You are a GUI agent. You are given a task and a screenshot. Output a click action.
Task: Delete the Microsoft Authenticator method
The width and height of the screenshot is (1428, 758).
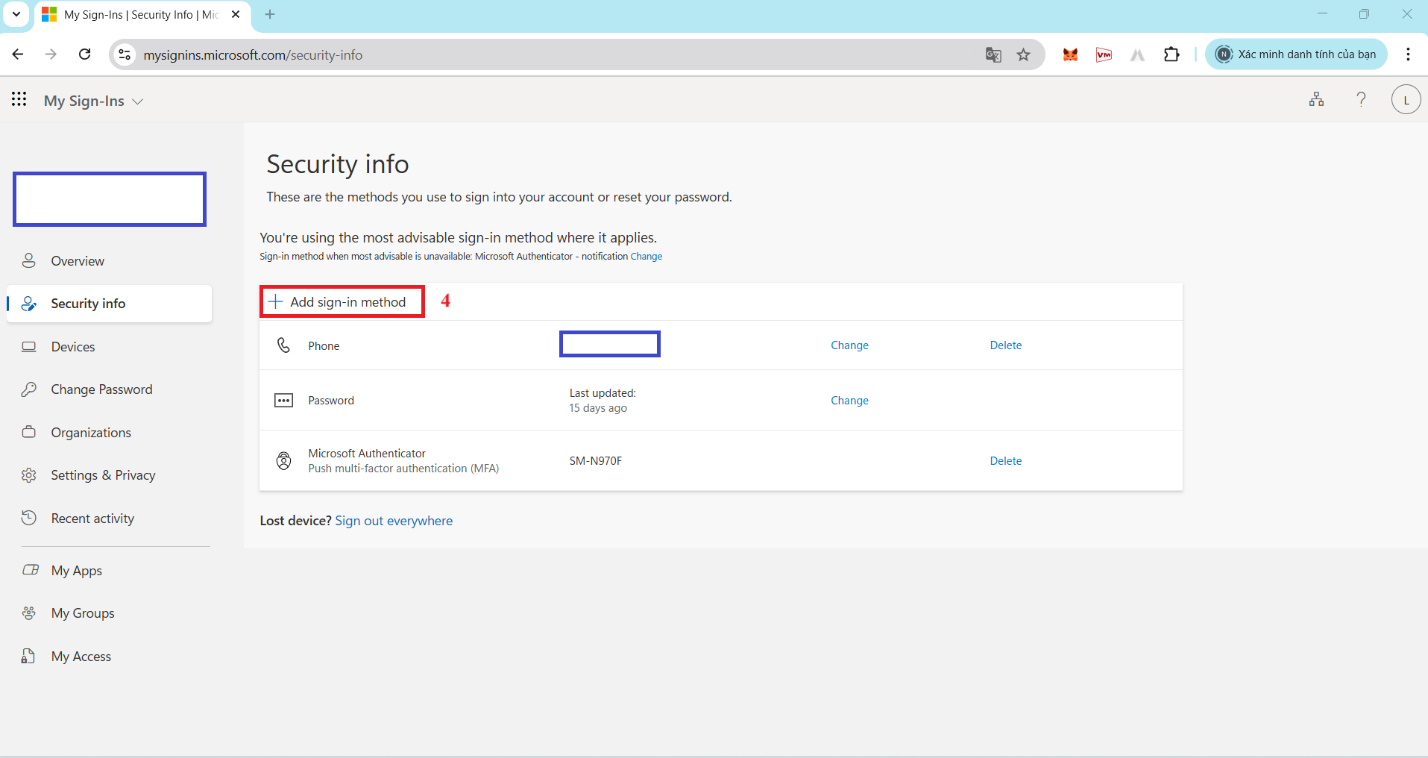[1005, 461]
